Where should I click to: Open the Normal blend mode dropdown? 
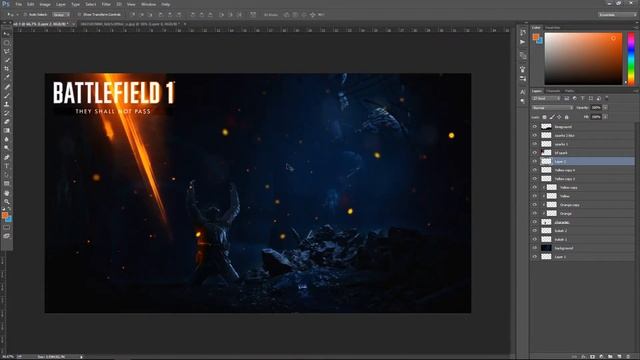[552, 108]
